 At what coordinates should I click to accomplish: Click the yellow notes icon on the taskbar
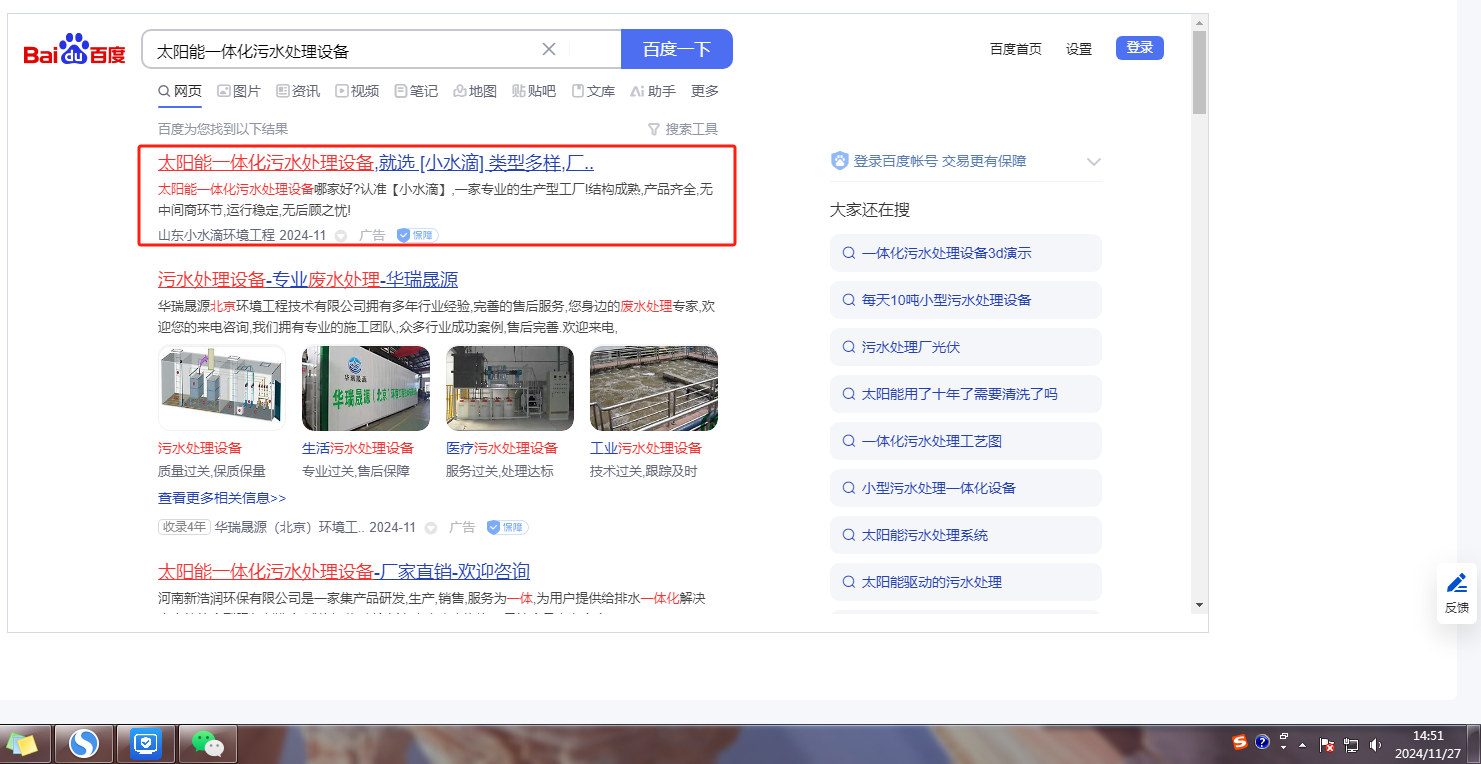click(22, 744)
